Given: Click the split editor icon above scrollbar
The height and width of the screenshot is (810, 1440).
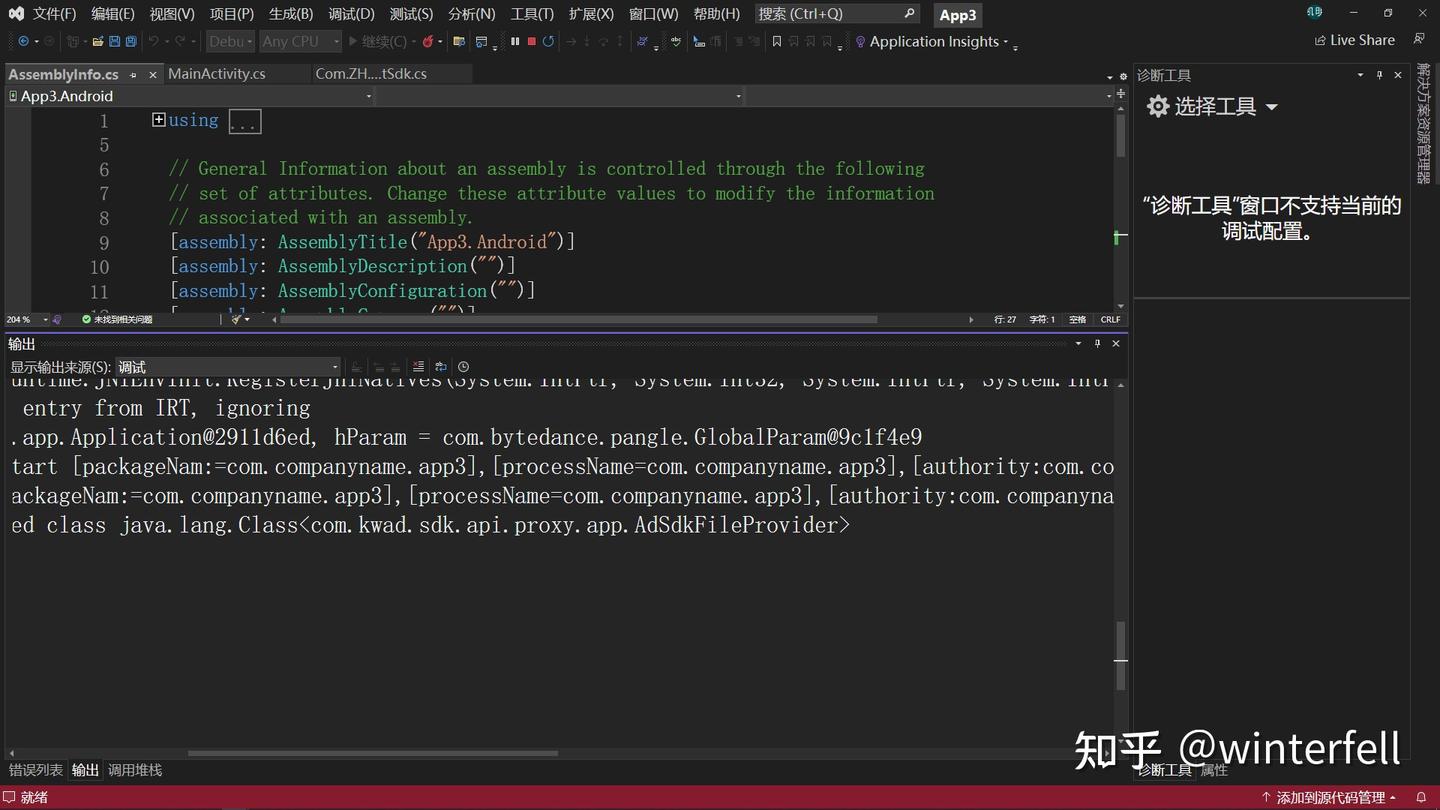Looking at the screenshot, I should pos(1121,93).
